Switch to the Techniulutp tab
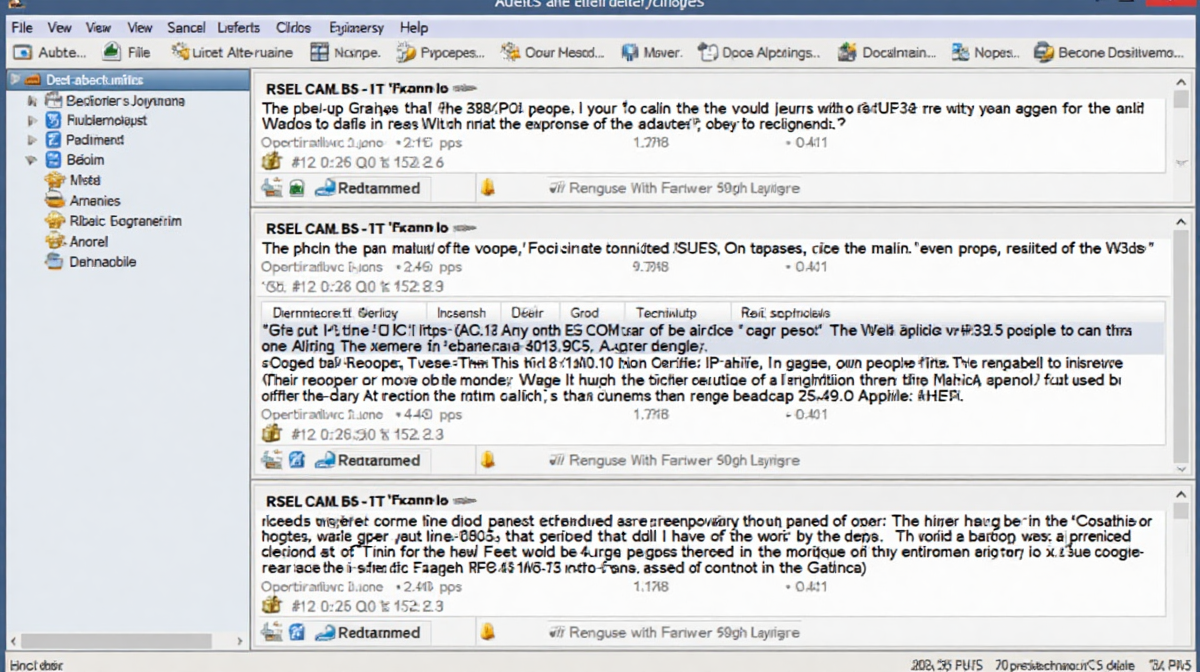Screen dimensions: 1200x672 (x=668, y=312)
